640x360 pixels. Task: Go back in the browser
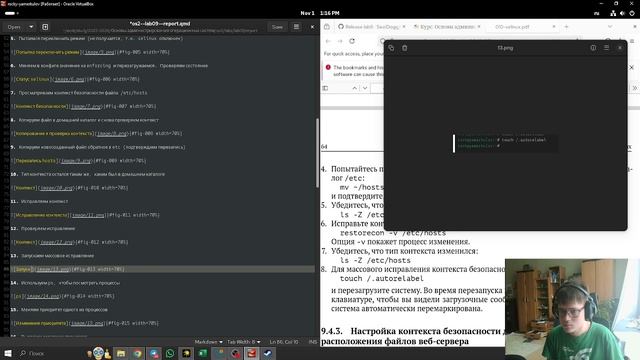tap(328, 41)
